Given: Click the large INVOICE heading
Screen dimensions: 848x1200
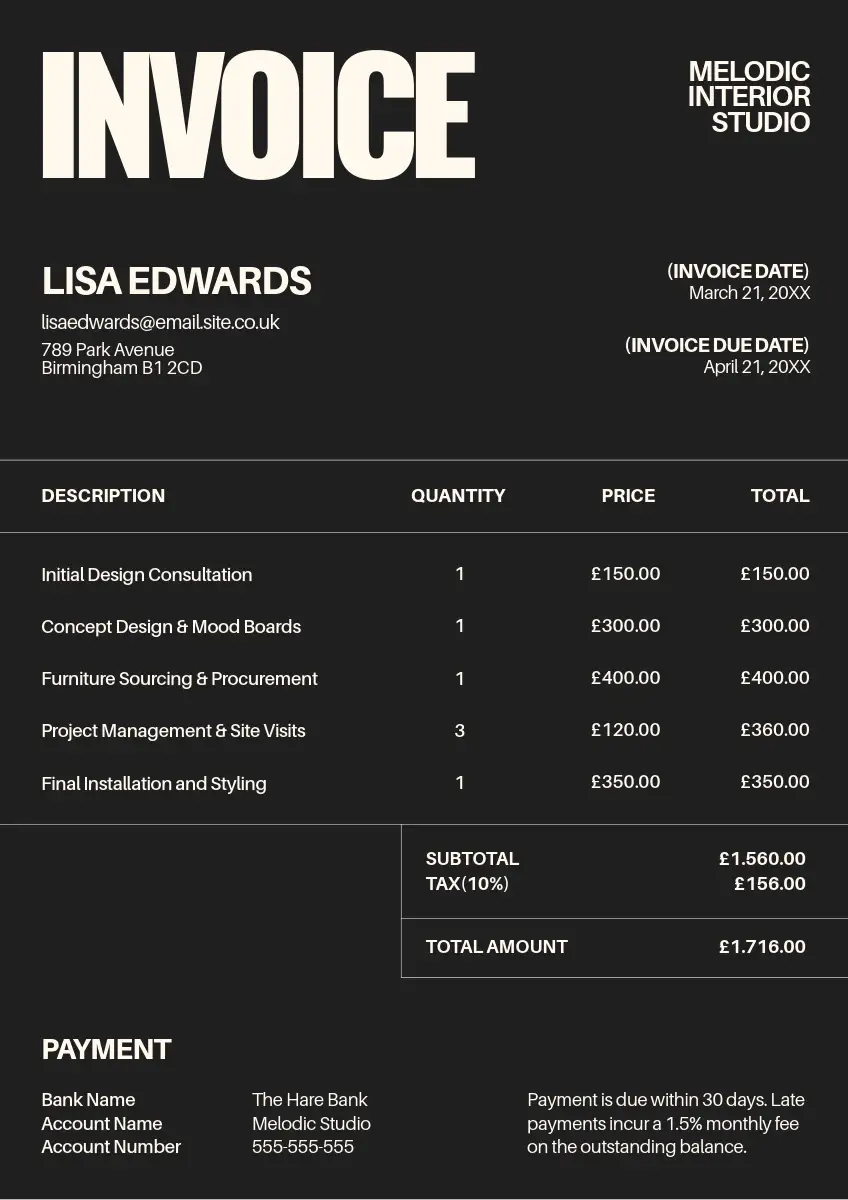Looking at the screenshot, I should 258,115.
